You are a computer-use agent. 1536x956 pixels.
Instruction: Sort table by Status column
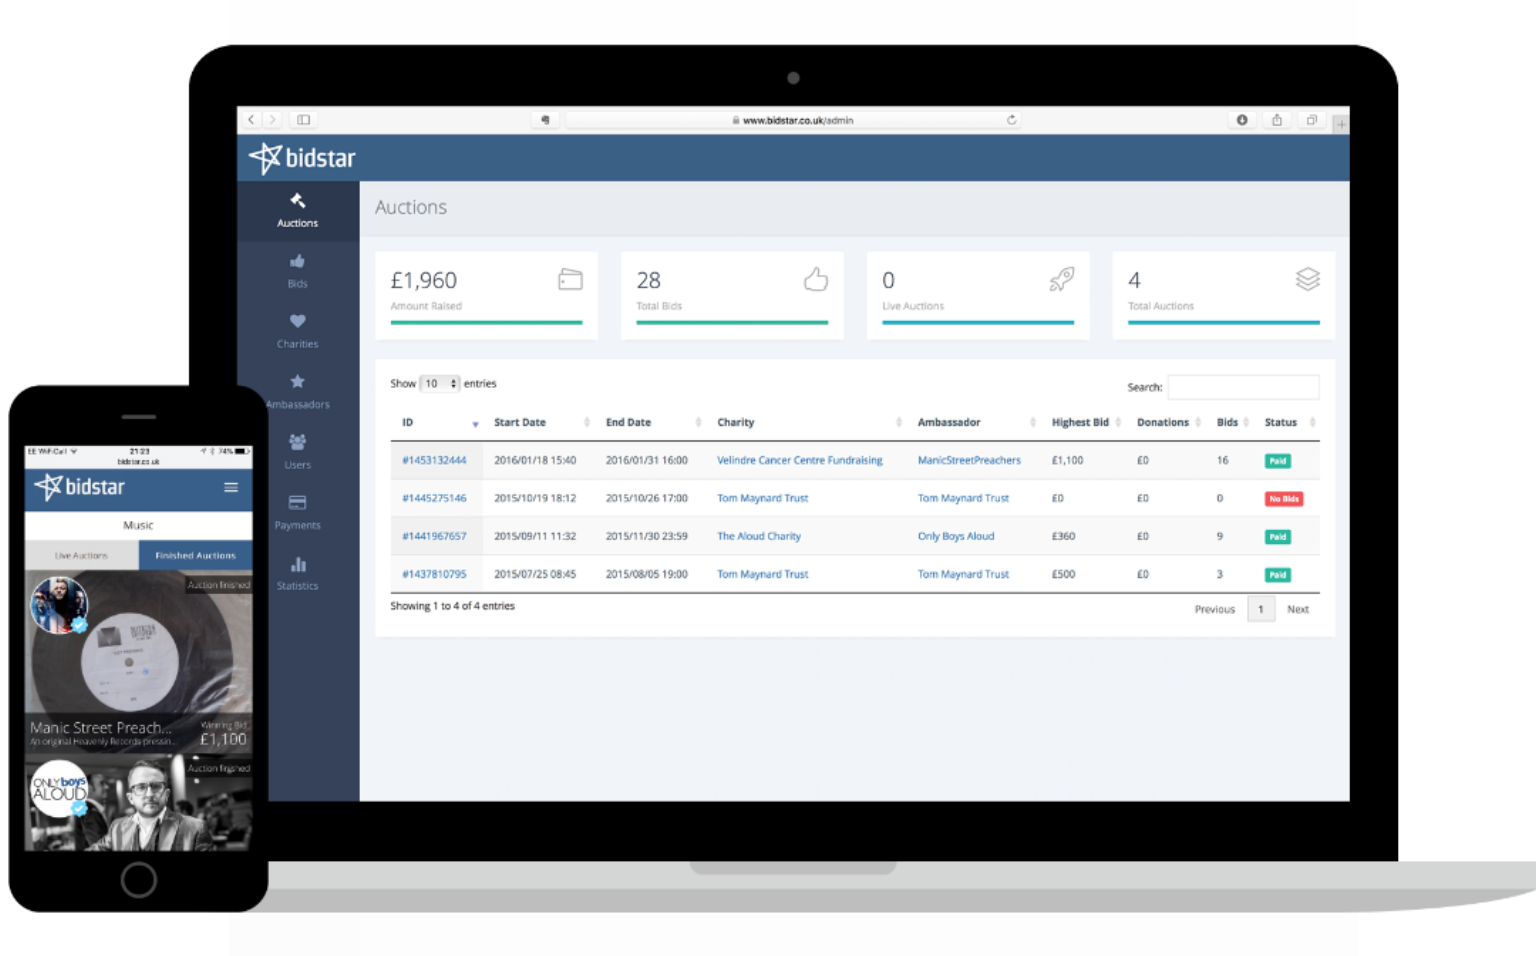click(x=1288, y=423)
